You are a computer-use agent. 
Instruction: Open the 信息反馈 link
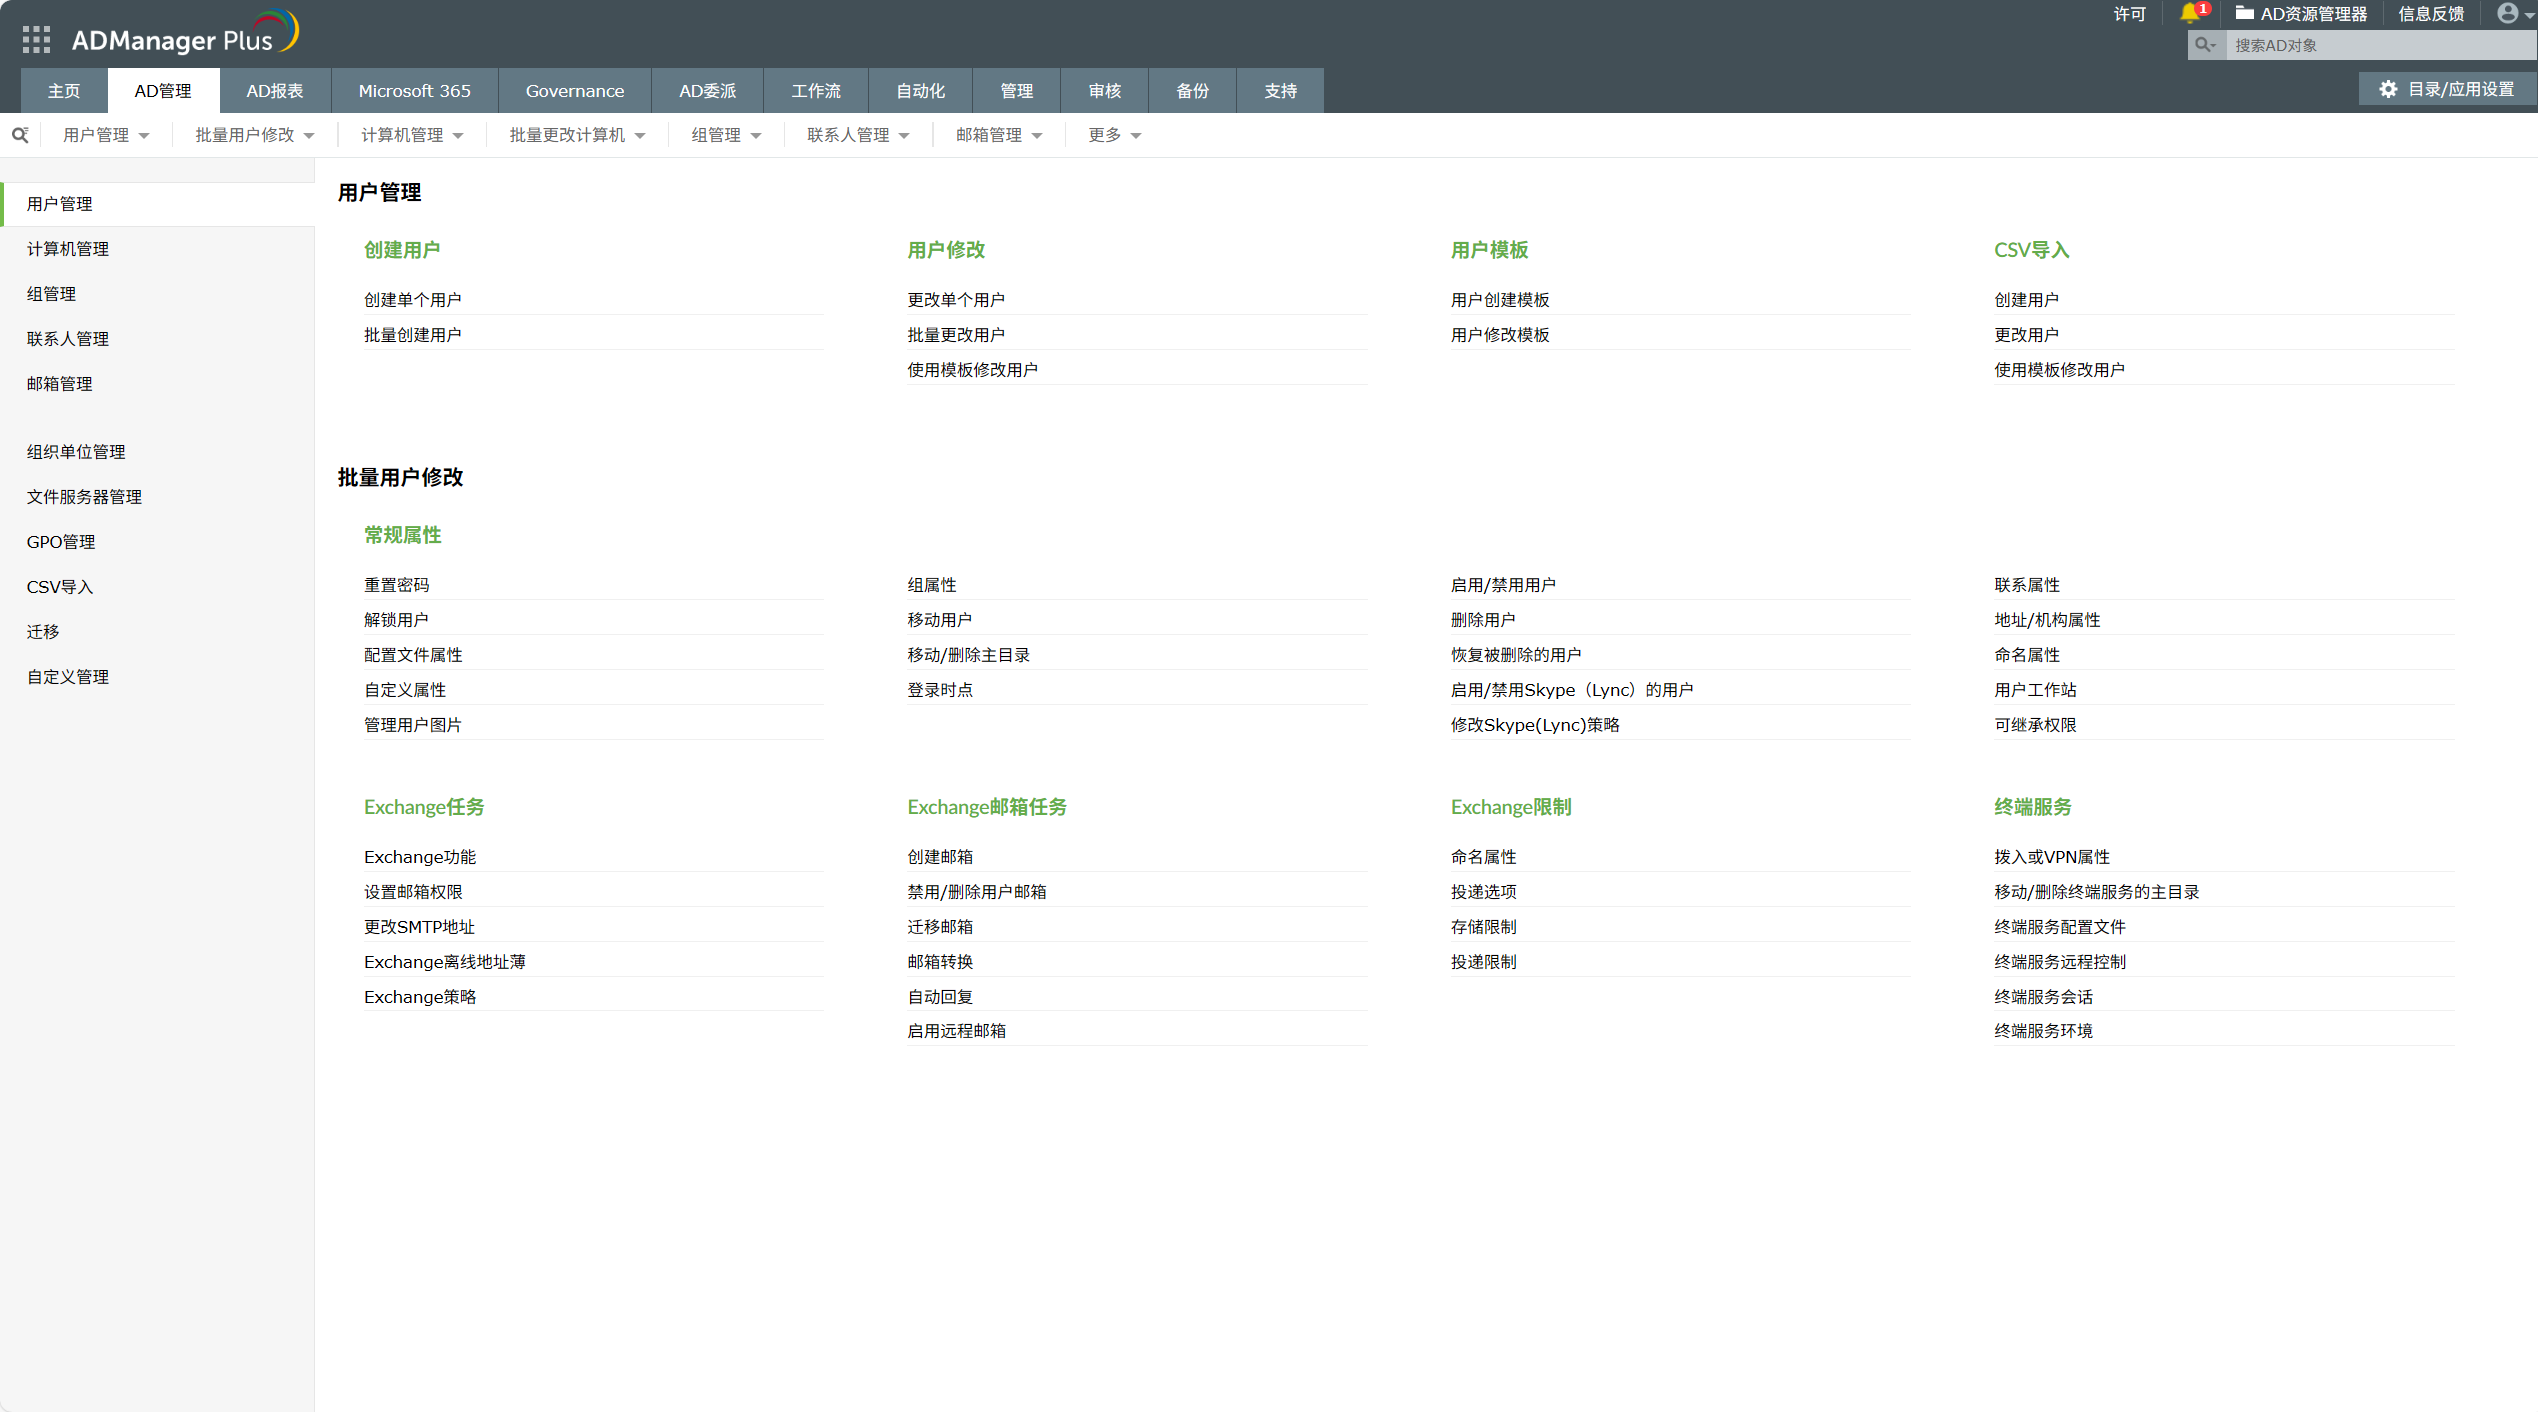(x=2430, y=14)
